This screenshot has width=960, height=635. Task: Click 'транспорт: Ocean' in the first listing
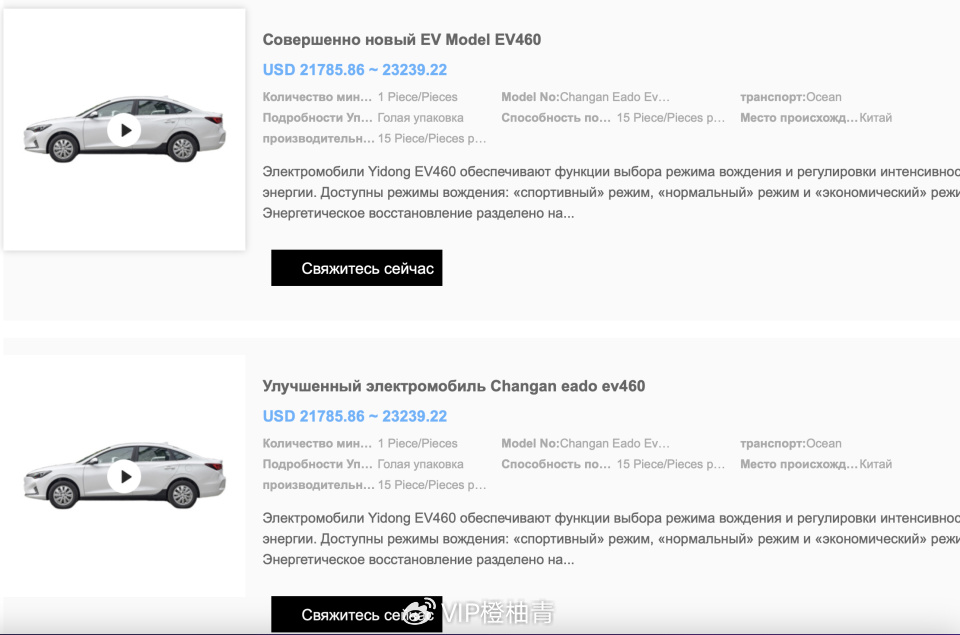[790, 97]
